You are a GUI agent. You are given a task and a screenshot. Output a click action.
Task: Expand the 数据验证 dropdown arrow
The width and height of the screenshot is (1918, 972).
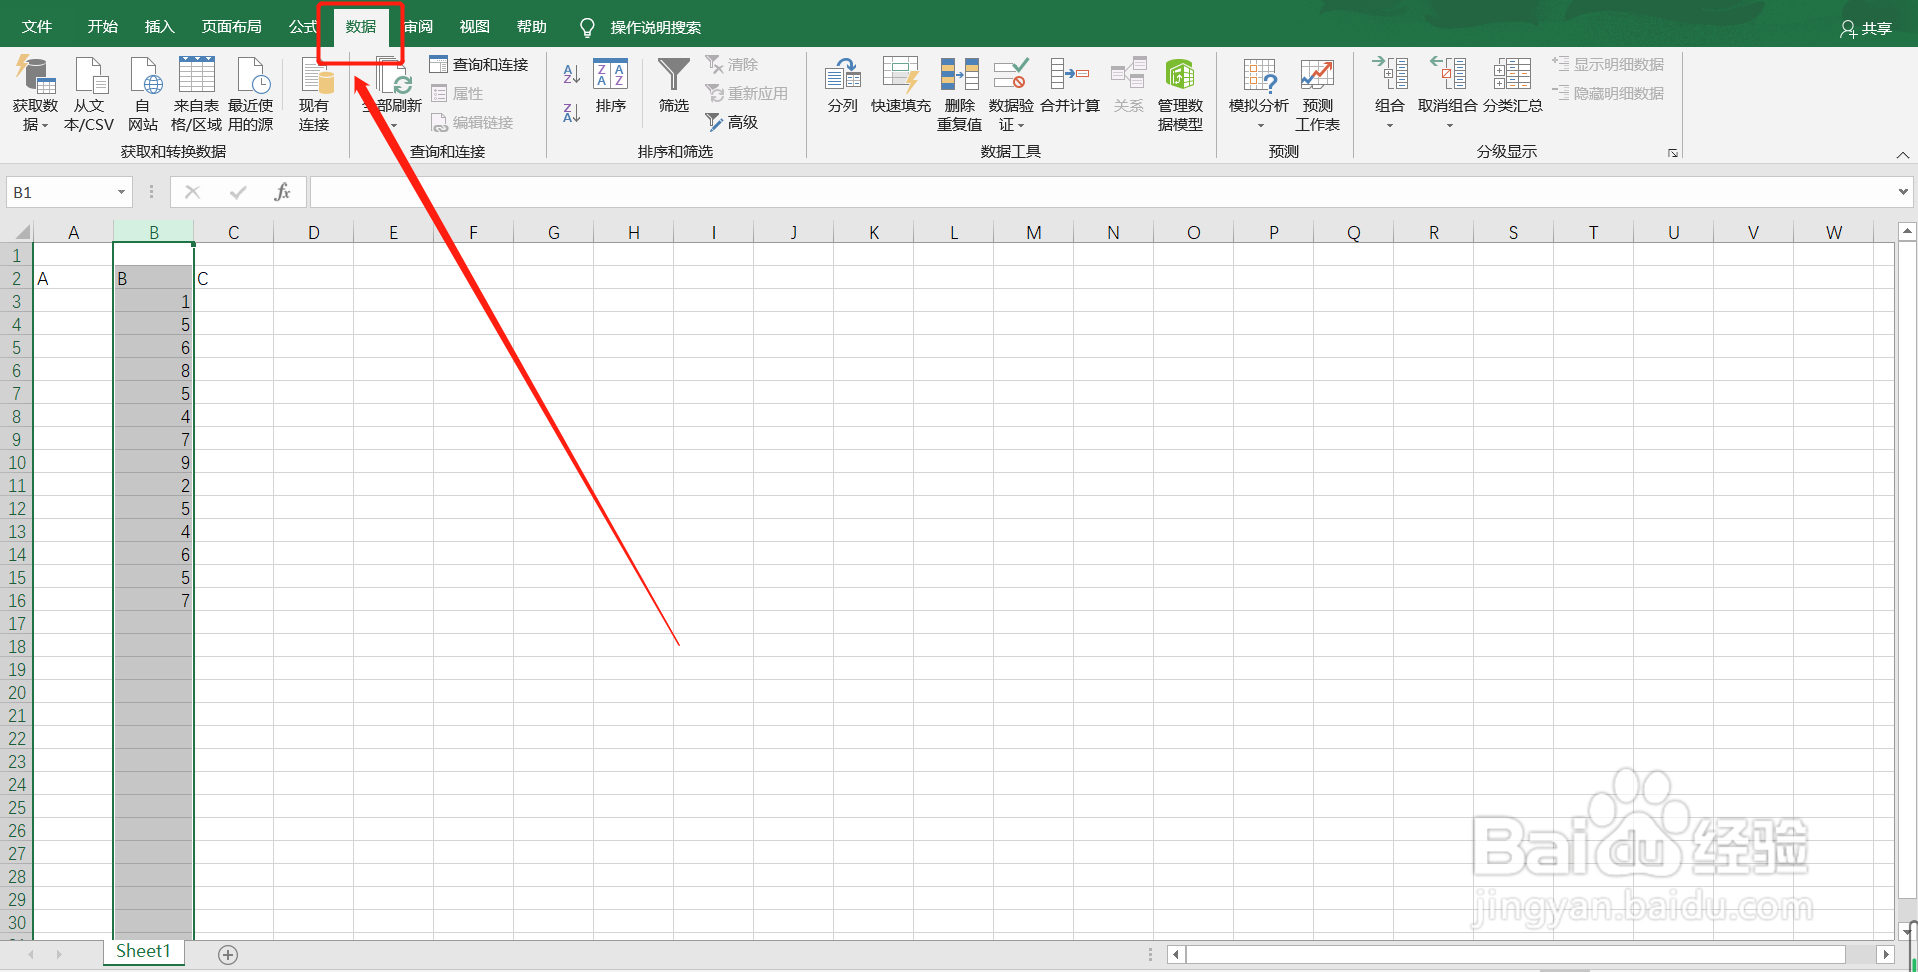pyautogui.click(x=1021, y=126)
